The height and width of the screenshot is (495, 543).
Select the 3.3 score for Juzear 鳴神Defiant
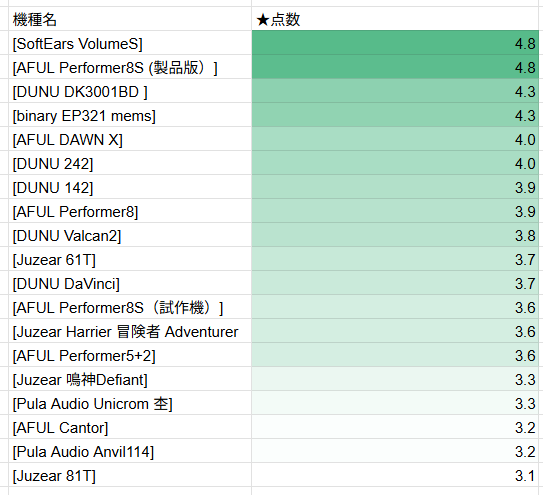395,379
